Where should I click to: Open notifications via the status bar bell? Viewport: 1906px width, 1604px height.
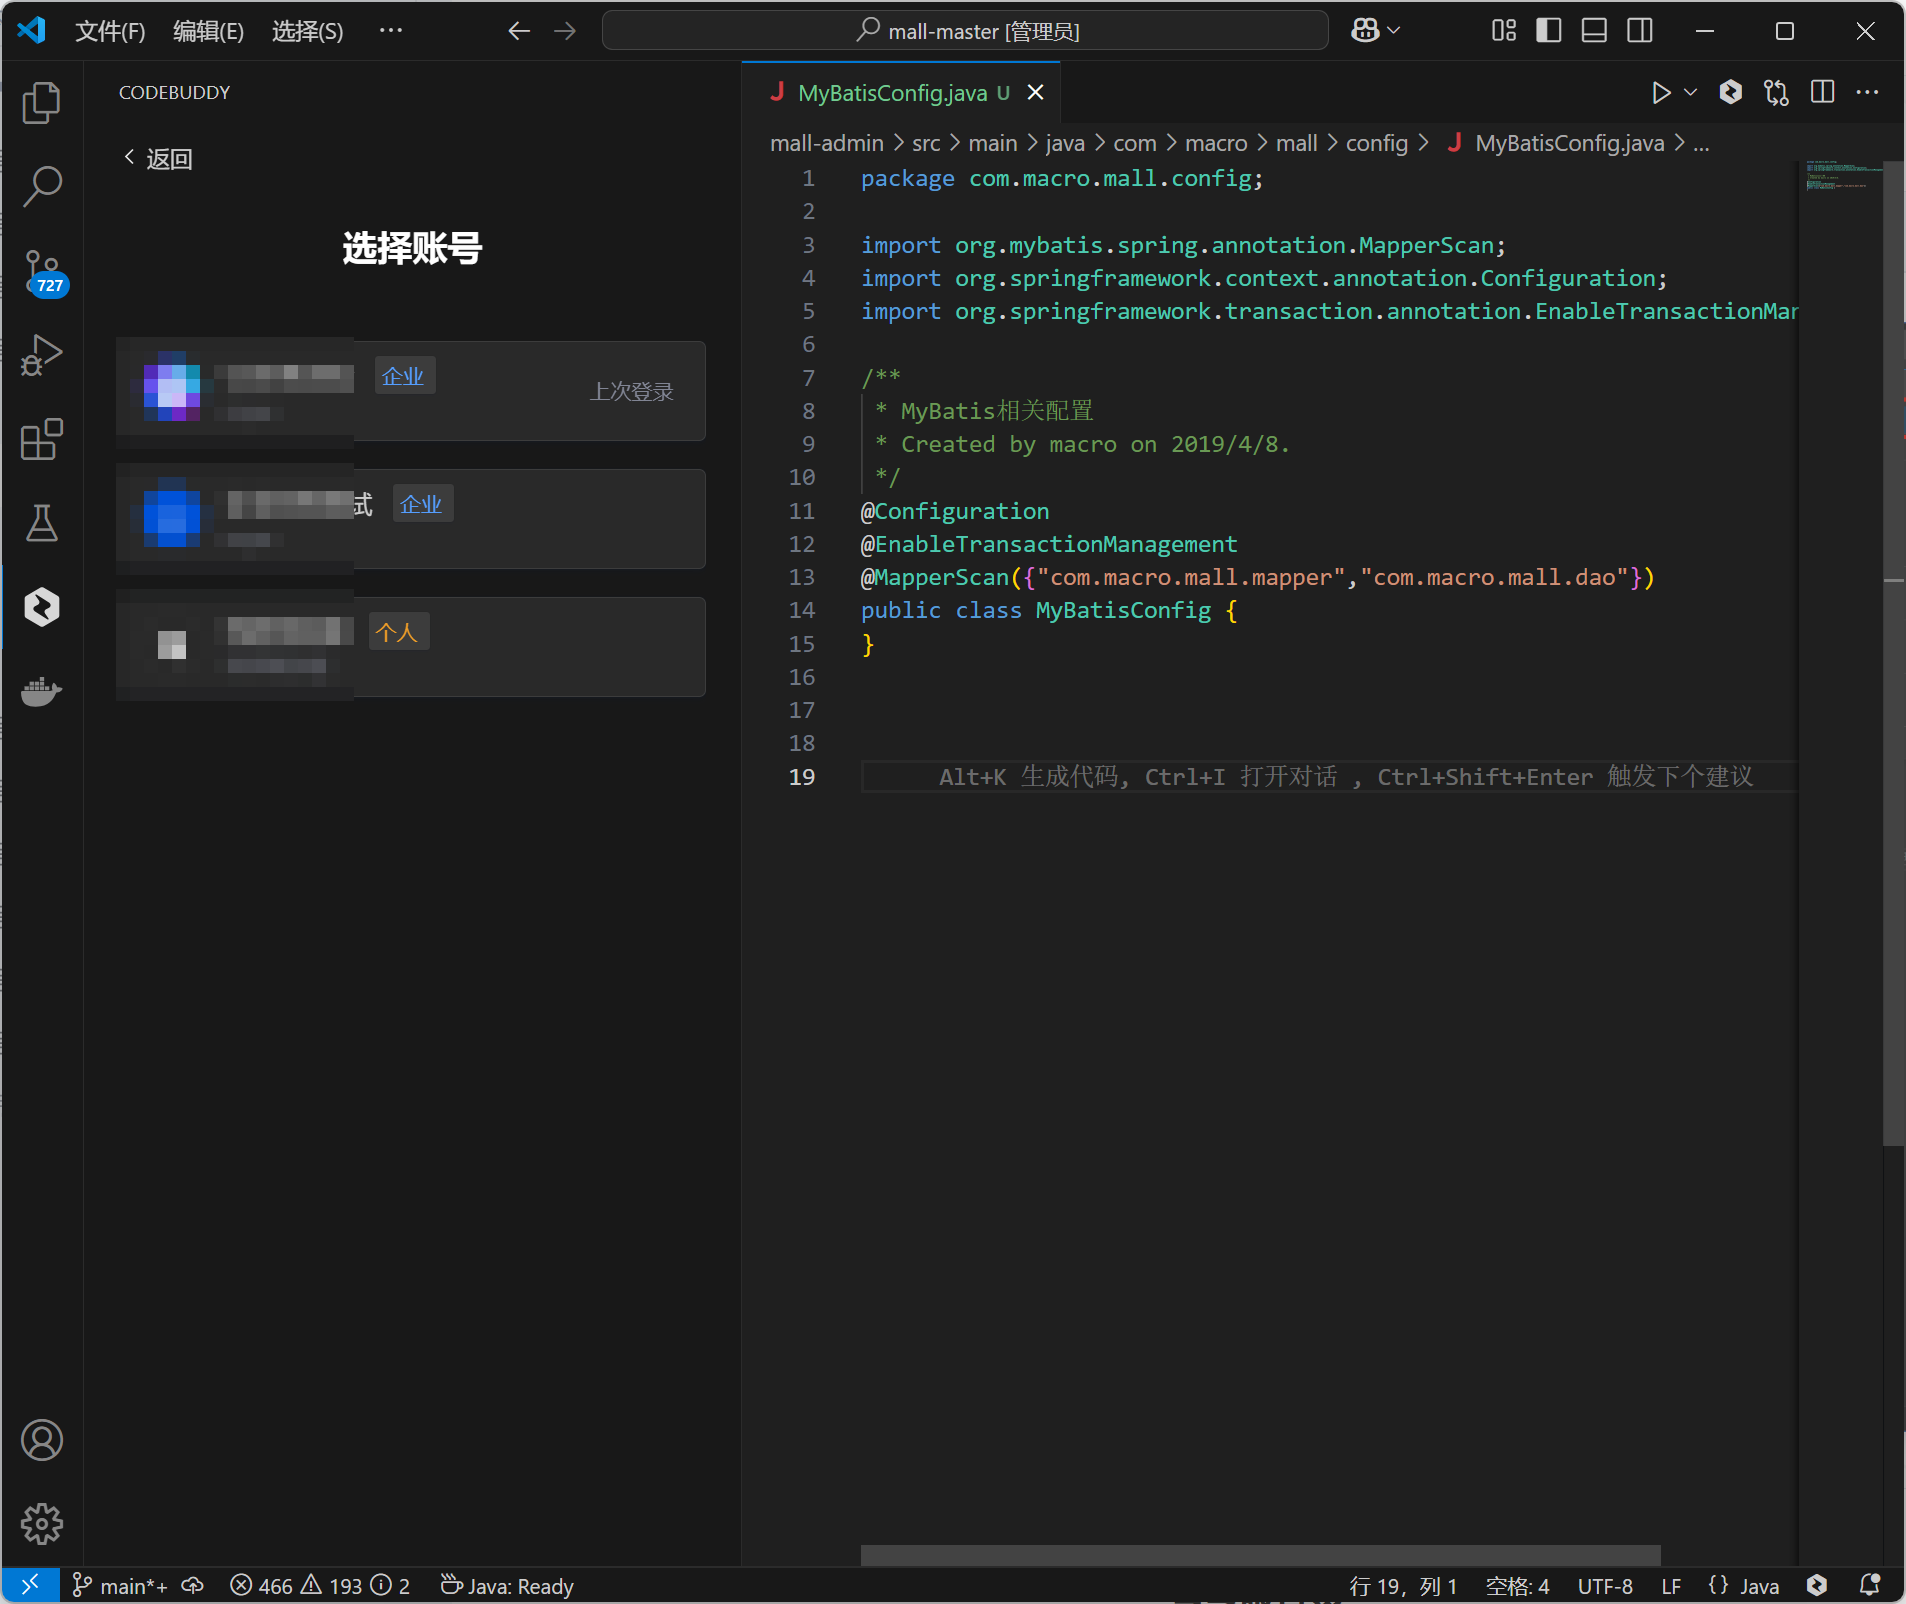pyautogui.click(x=1869, y=1585)
